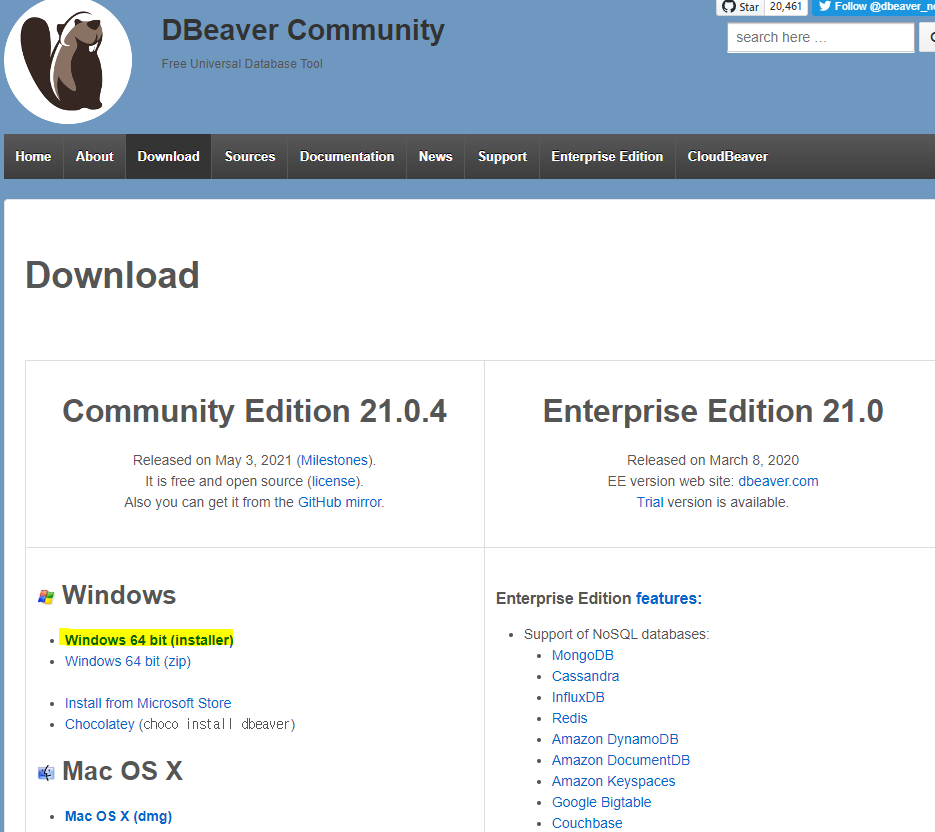Click the 'Enterprise Edition 21.0' heading

pyautogui.click(x=713, y=412)
